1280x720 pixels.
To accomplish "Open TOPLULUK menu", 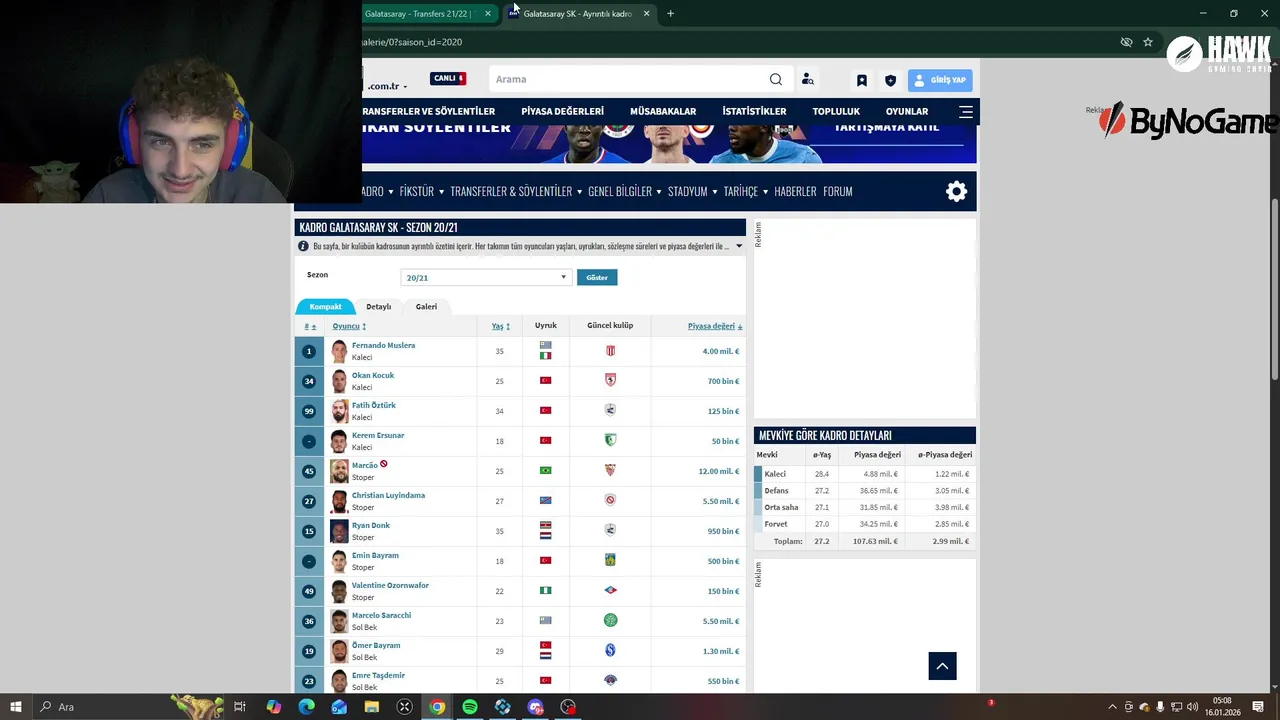I will (836, 111).
